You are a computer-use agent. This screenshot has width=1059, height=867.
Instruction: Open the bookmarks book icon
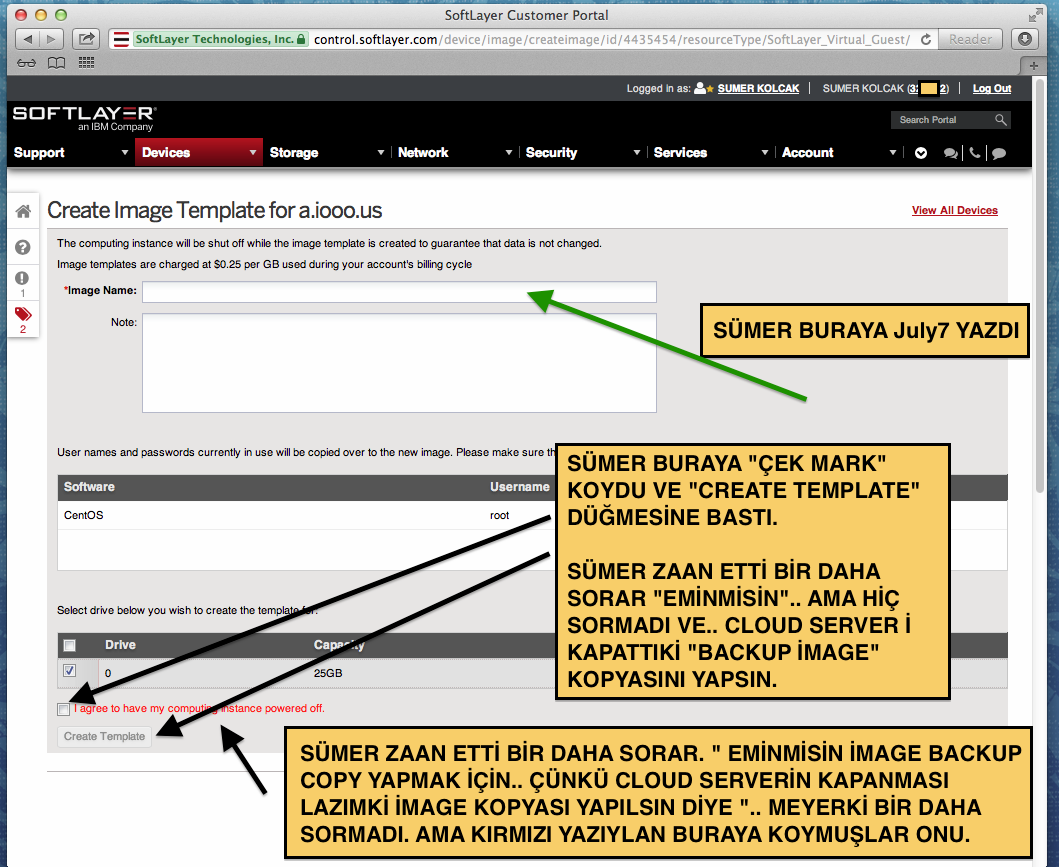(56, 63)
